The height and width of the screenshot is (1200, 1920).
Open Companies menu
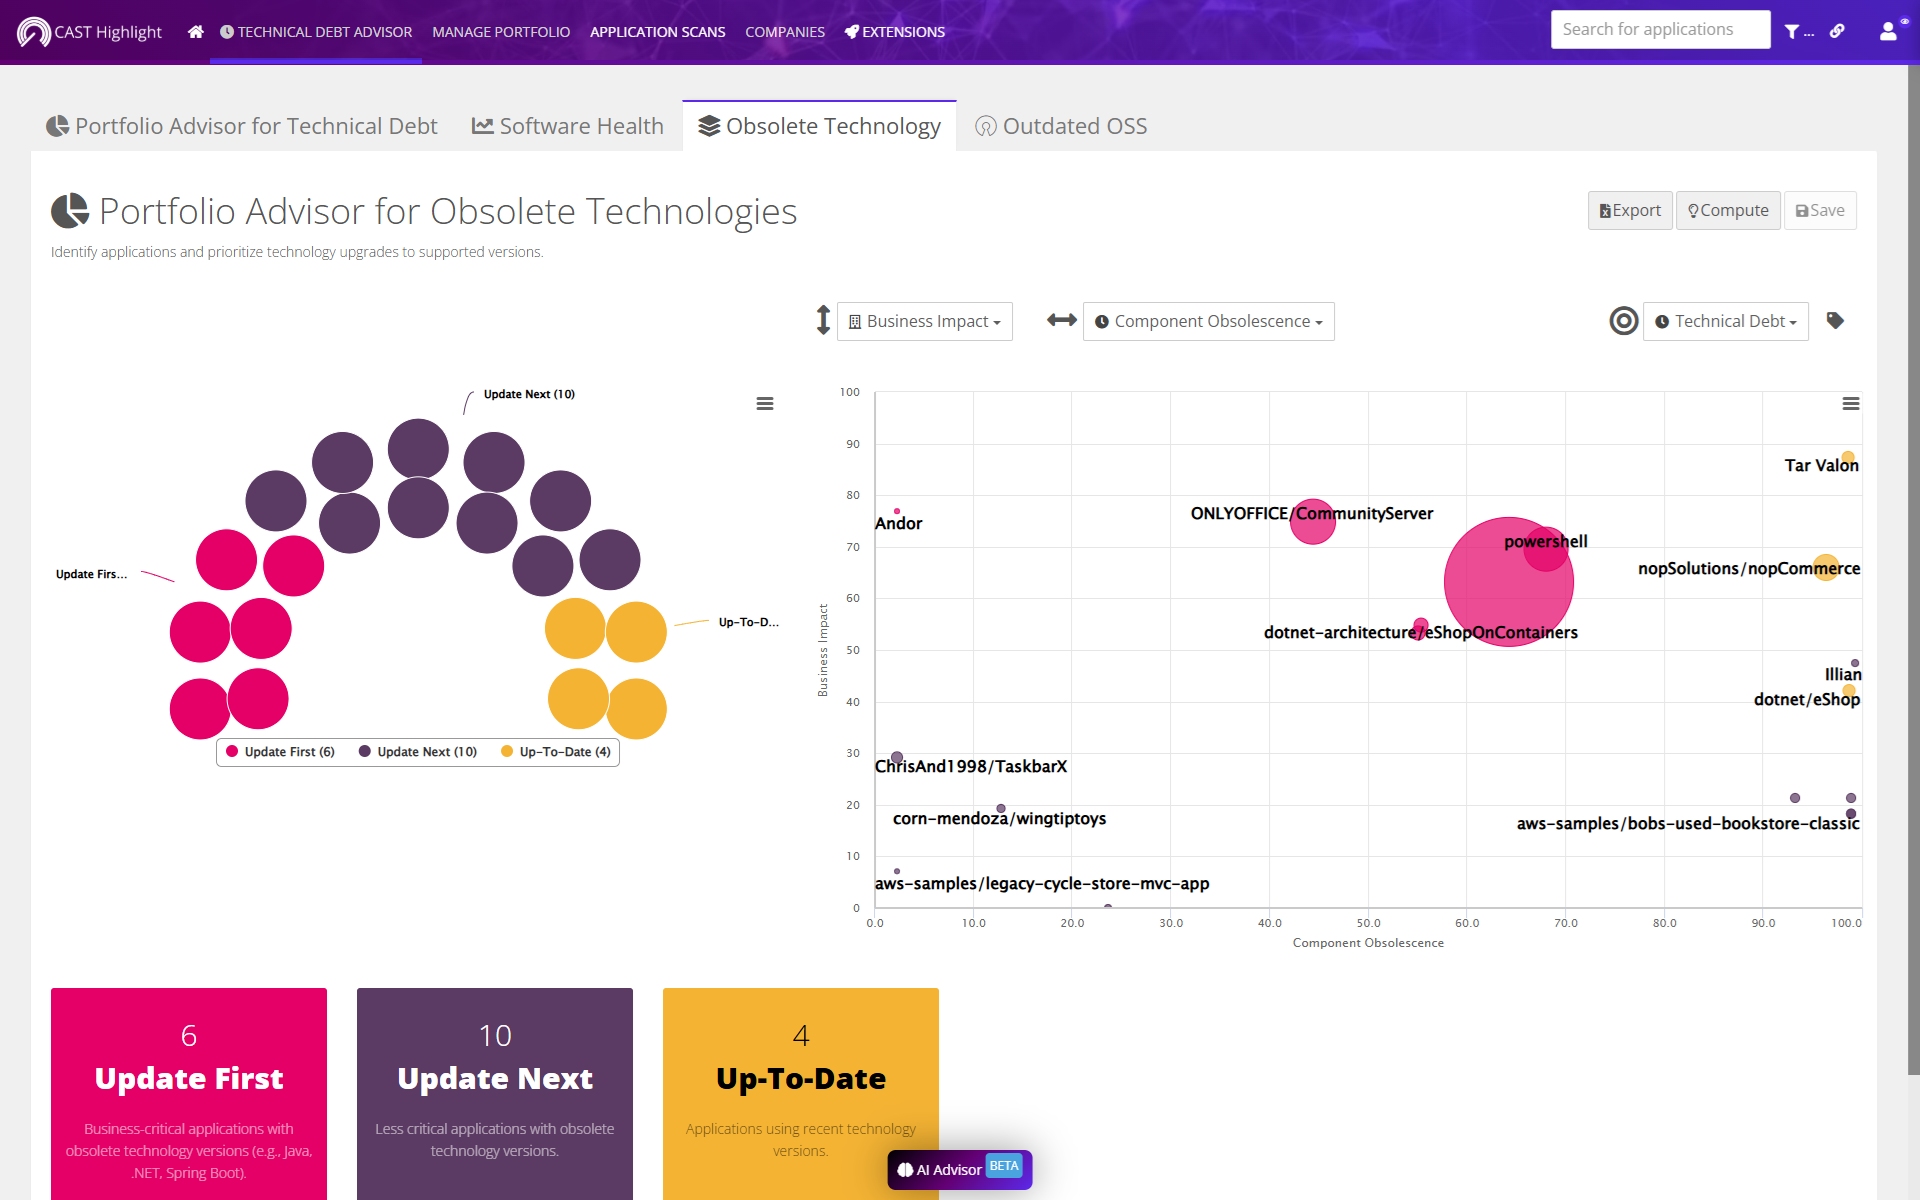pos(785,32)
